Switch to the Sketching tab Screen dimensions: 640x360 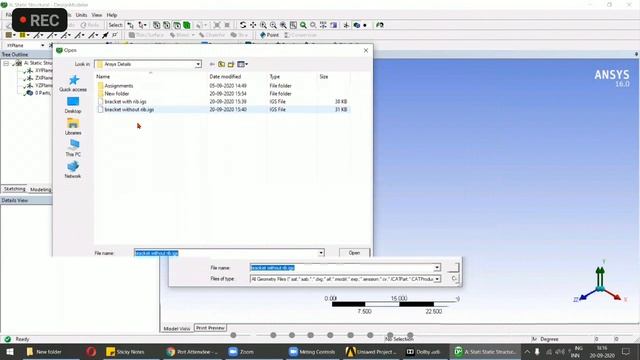tap(15, 189)
